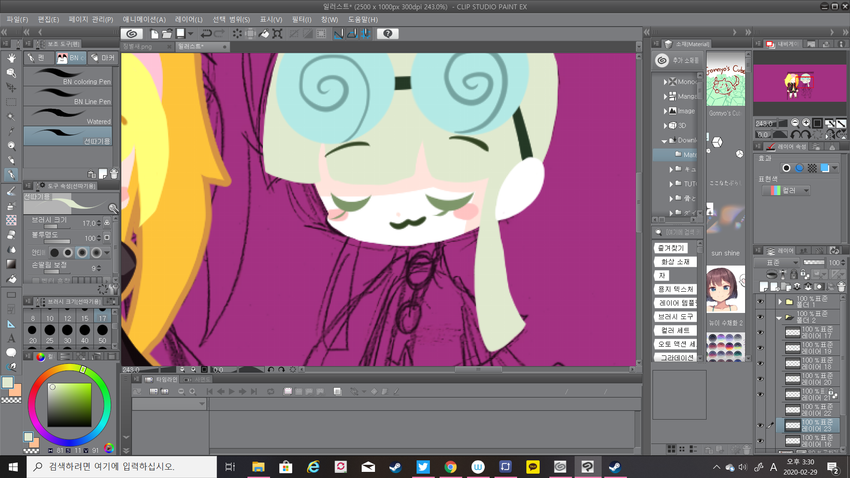Toggle visibility of 레이어 21
This screenshot has height=478, width=850.
760,394
